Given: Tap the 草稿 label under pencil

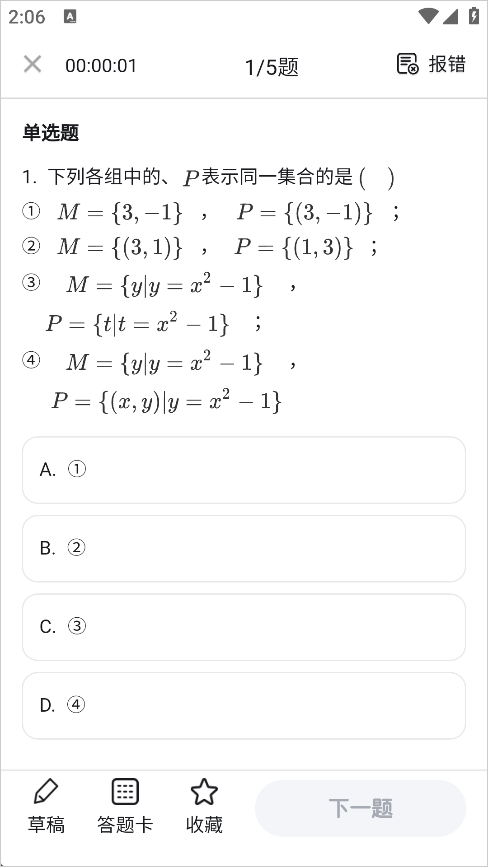Looking at the screenshot, I should click(x=46, y=824).
